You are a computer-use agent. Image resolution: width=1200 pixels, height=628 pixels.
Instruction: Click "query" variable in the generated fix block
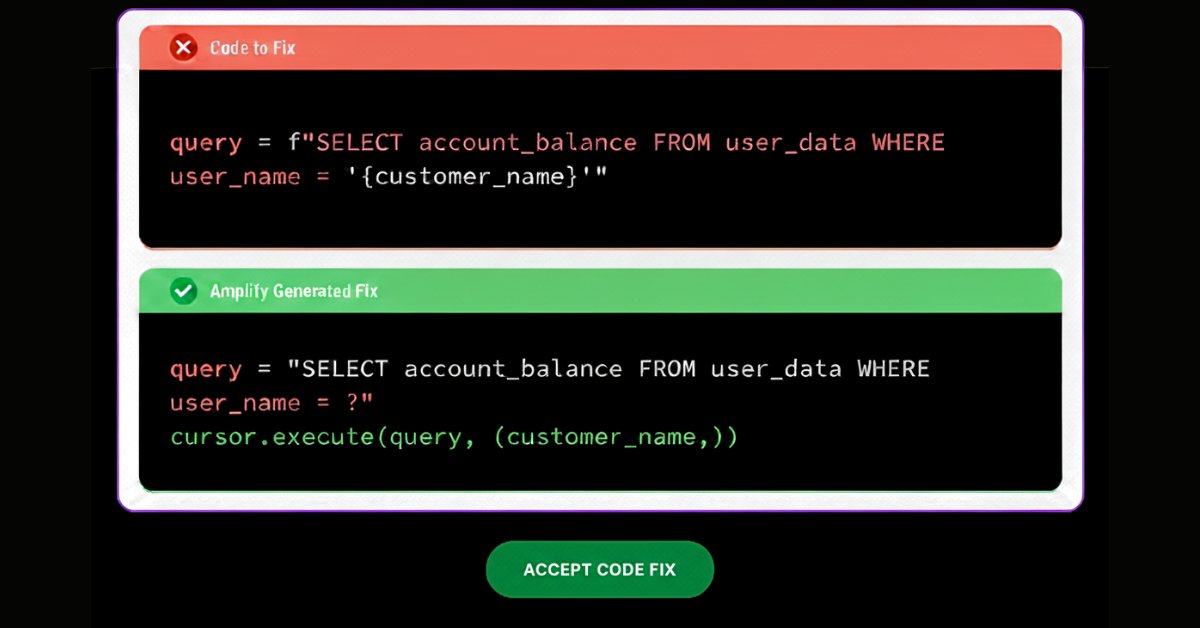(x=205, y=369)
